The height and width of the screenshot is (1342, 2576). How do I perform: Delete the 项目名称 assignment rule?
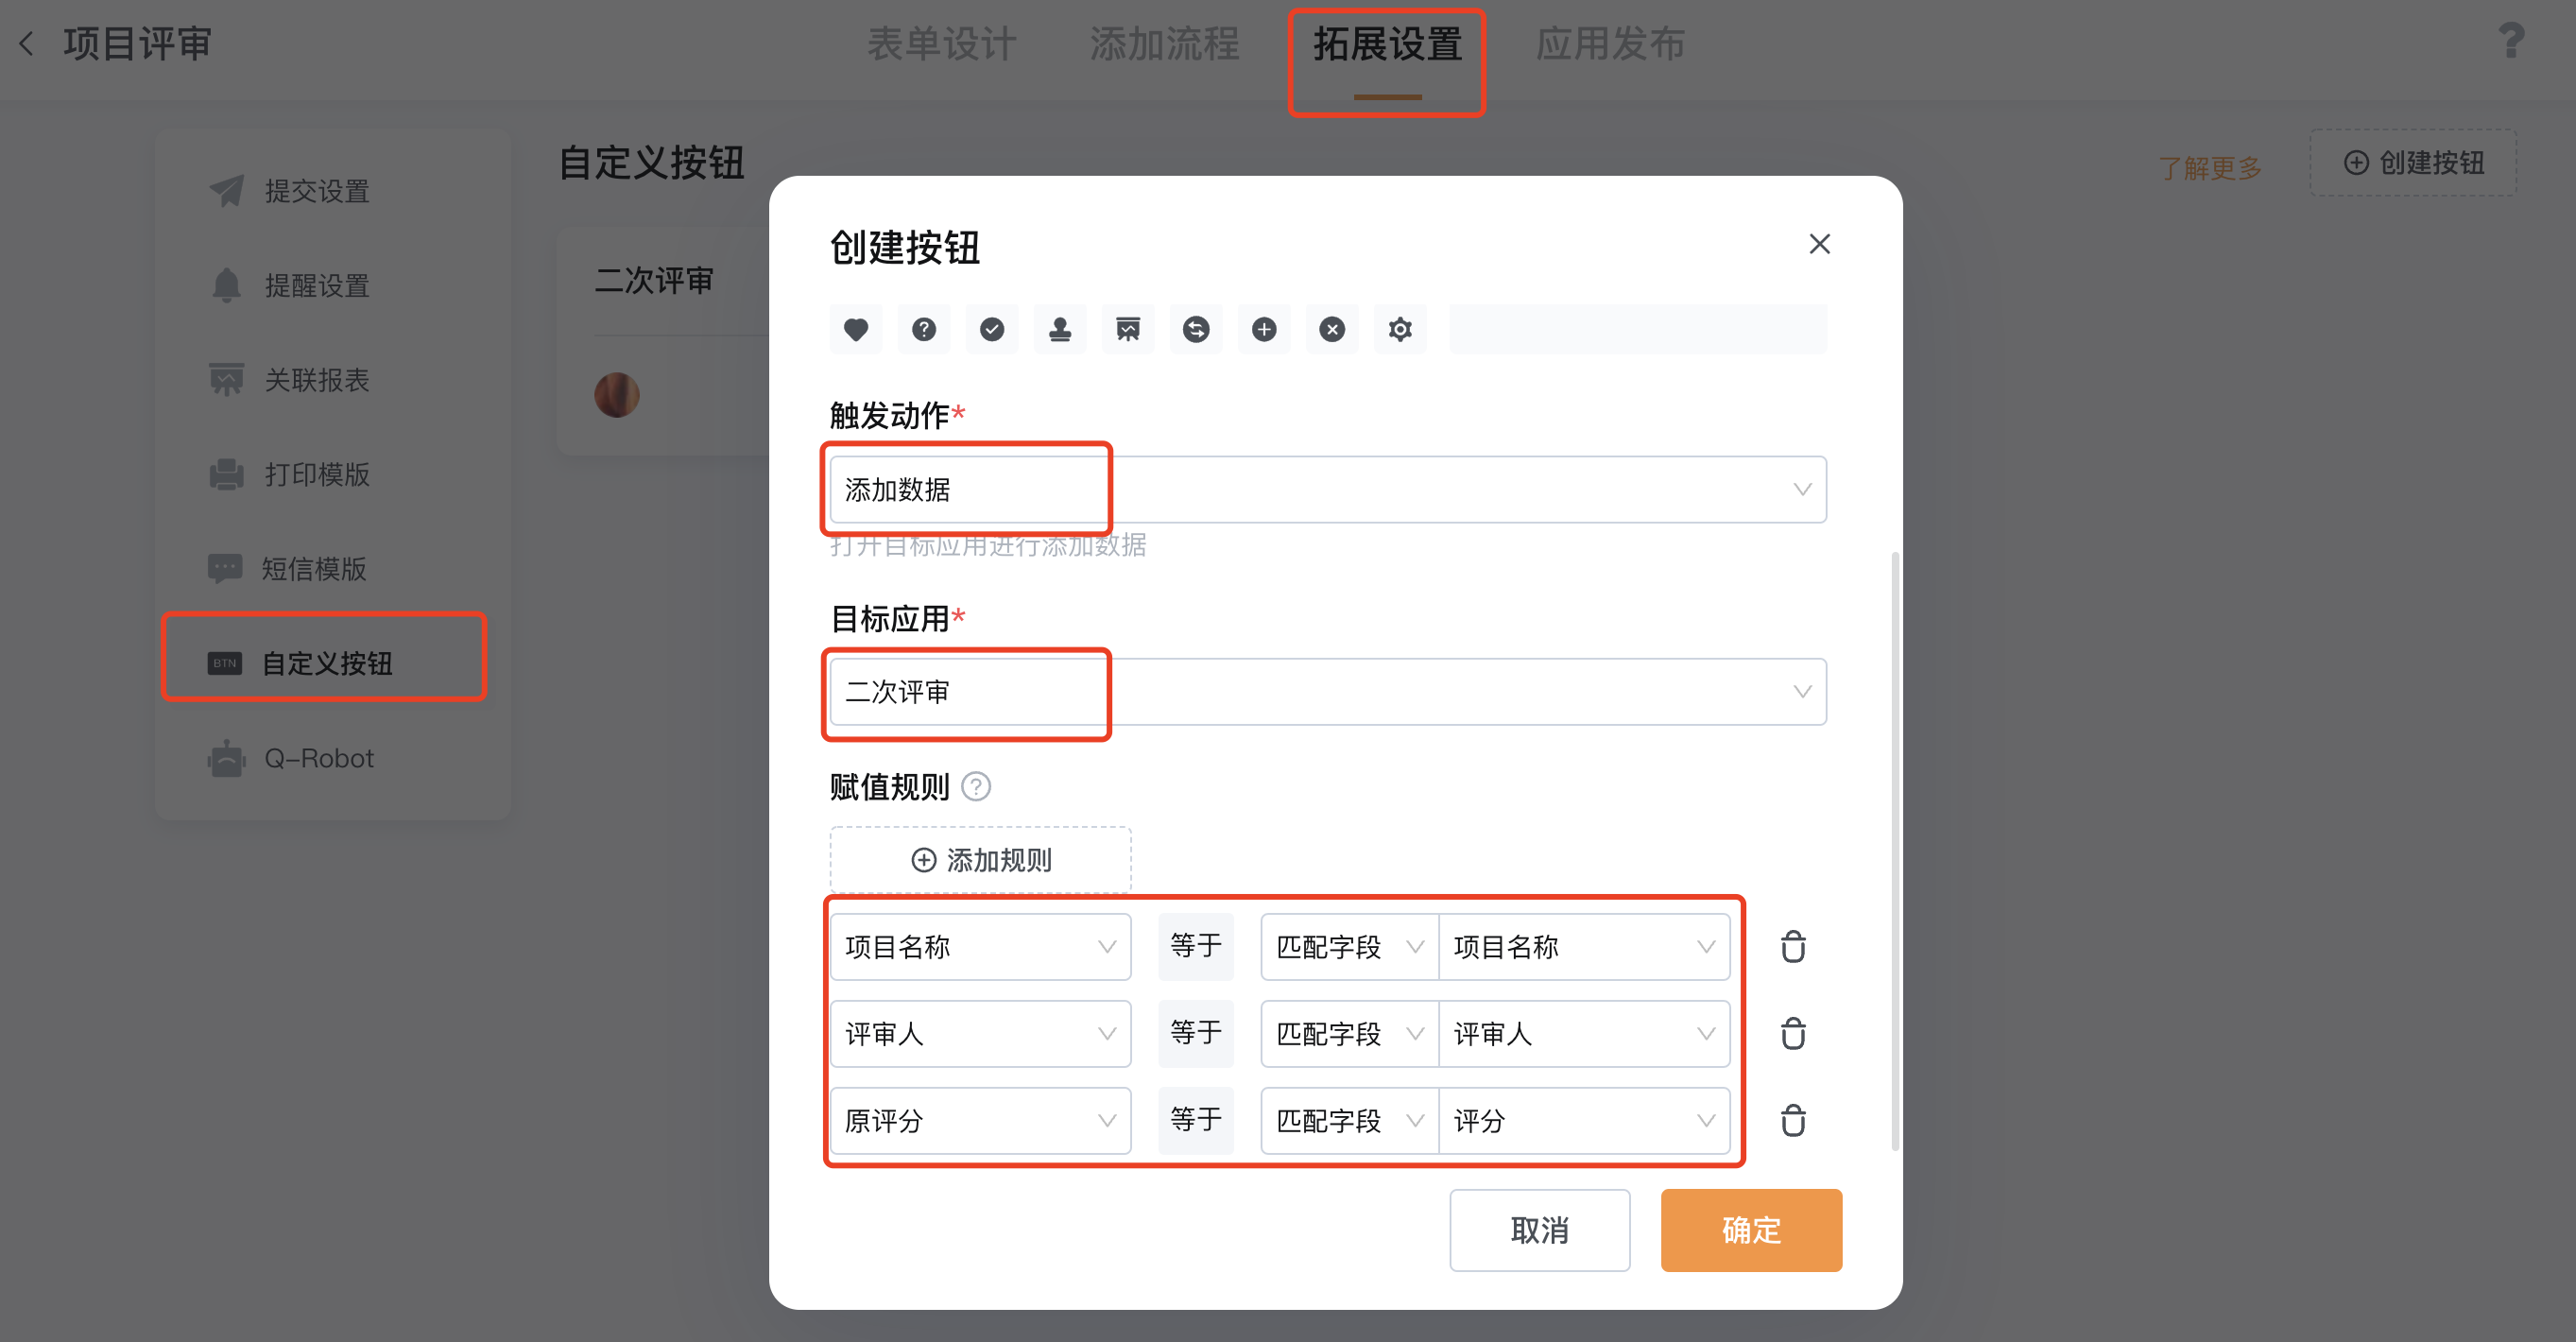coord(1793,946)
